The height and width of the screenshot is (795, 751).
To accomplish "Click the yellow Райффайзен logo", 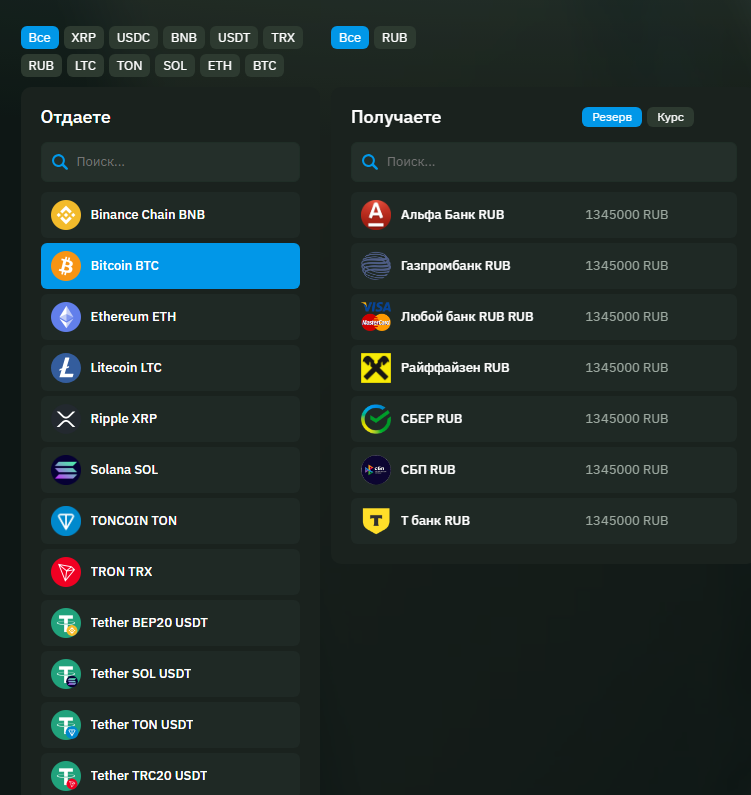I will [x=376, y=368].
